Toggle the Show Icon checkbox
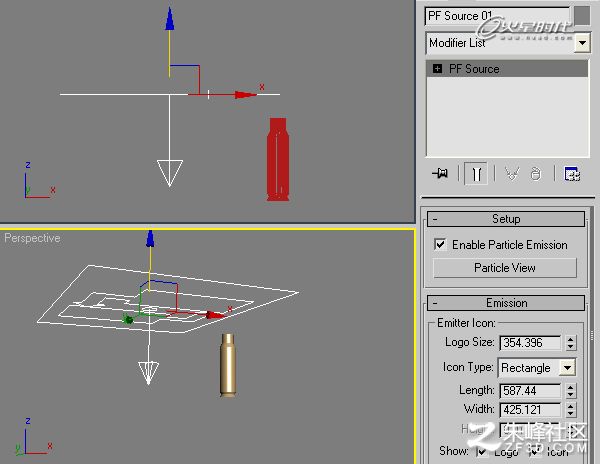 click(535, 452)
